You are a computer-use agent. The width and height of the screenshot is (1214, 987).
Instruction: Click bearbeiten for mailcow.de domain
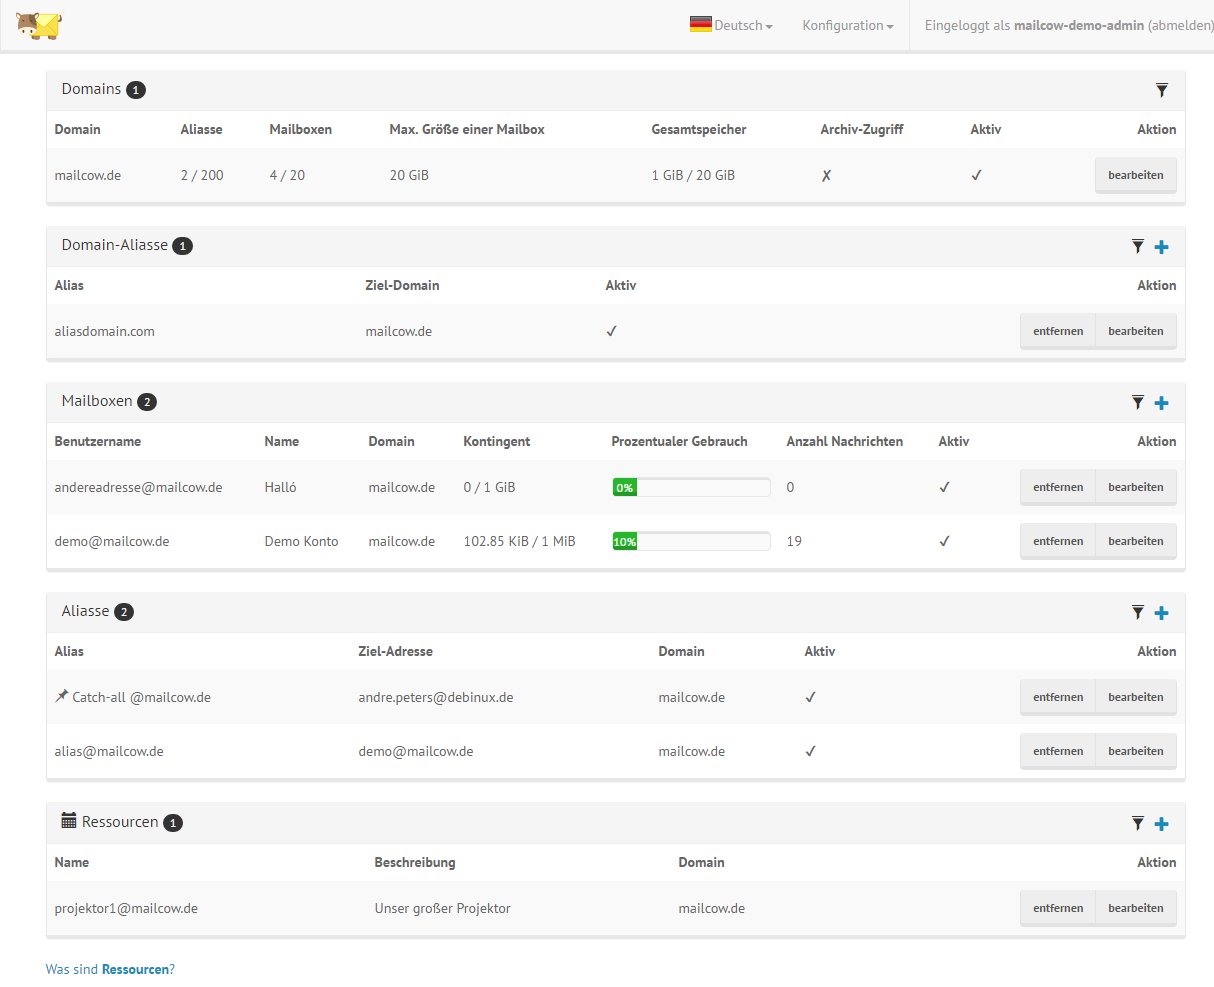pos(1135,175)
